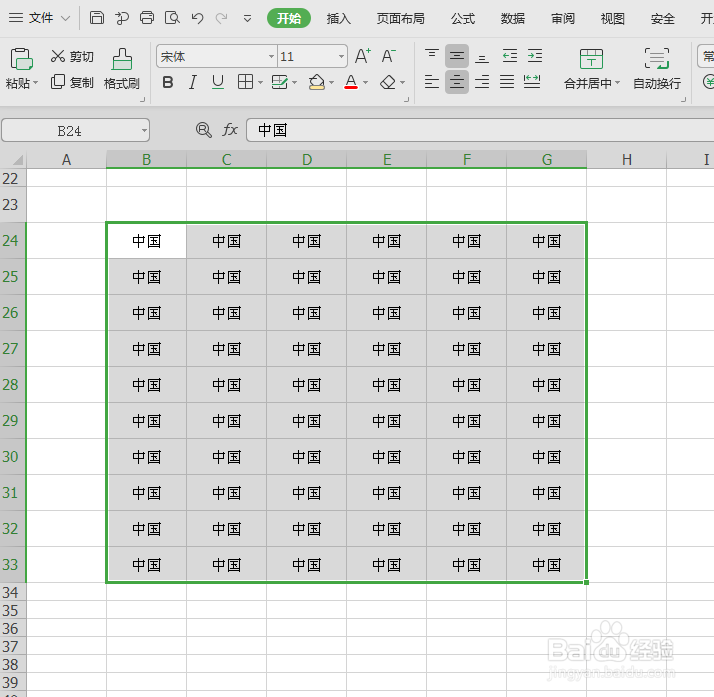This screenshot has height=697, width=714.
Task: Click the Copy (复制) button
Action: 72,82
